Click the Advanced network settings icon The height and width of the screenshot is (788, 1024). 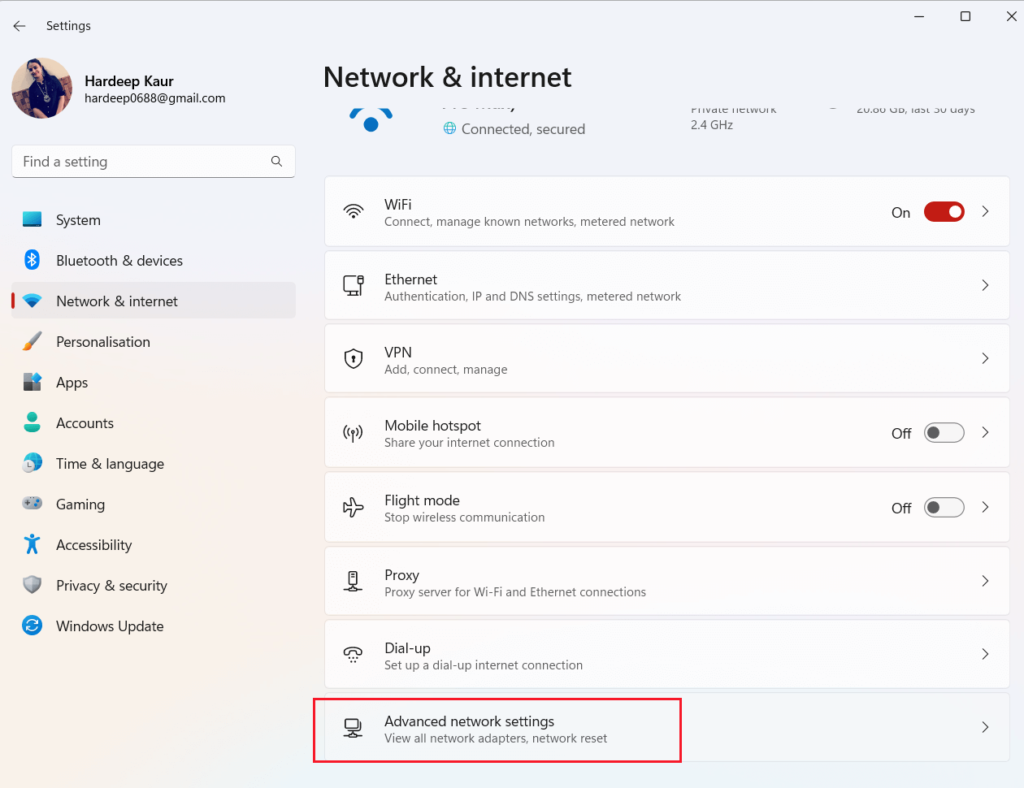(x=354, y=728)
